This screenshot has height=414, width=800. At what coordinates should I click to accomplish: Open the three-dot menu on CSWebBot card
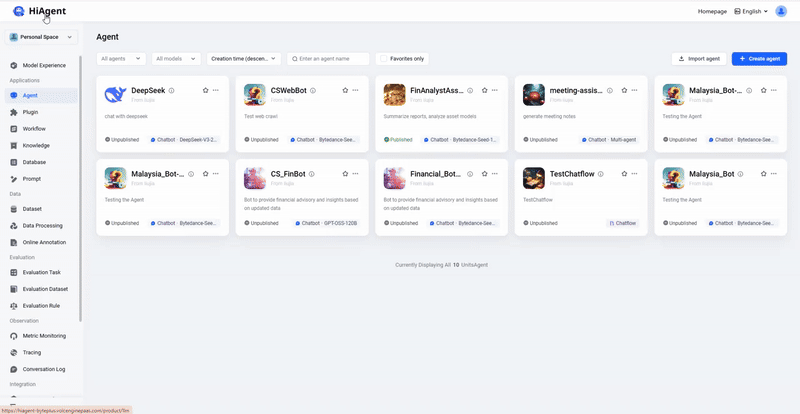point(355,90)
